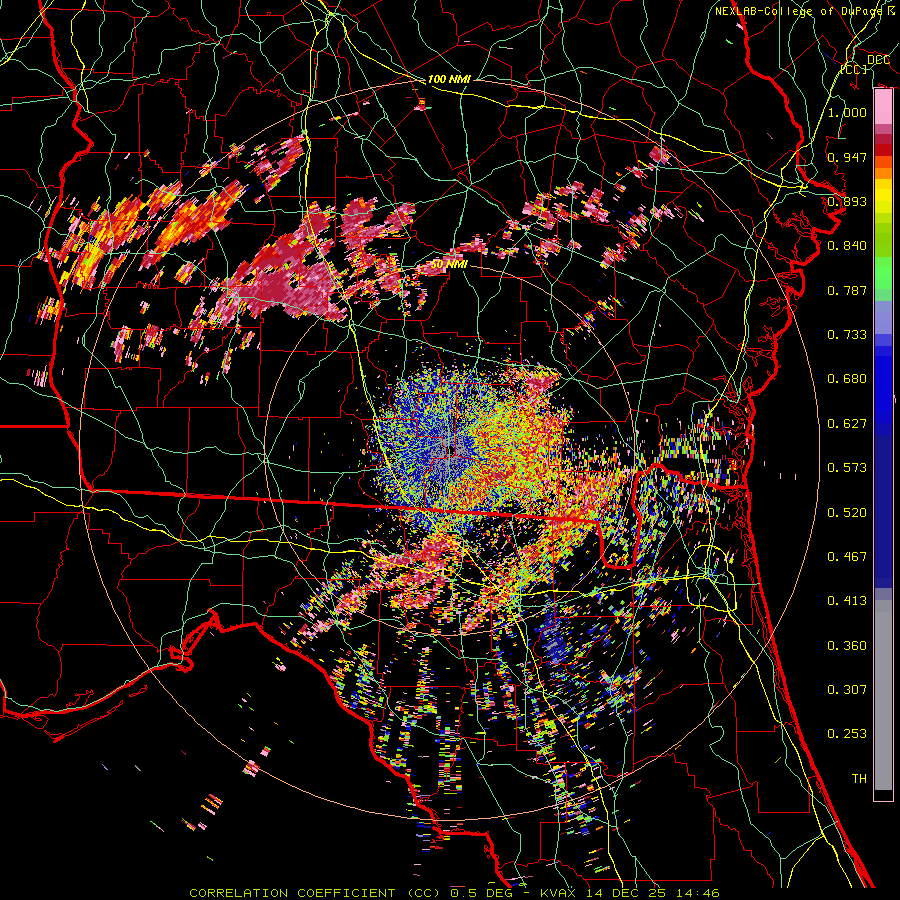Click the 'DEC' label above the color scale
This screenshot has width=900, height=900.
(878, 60)
